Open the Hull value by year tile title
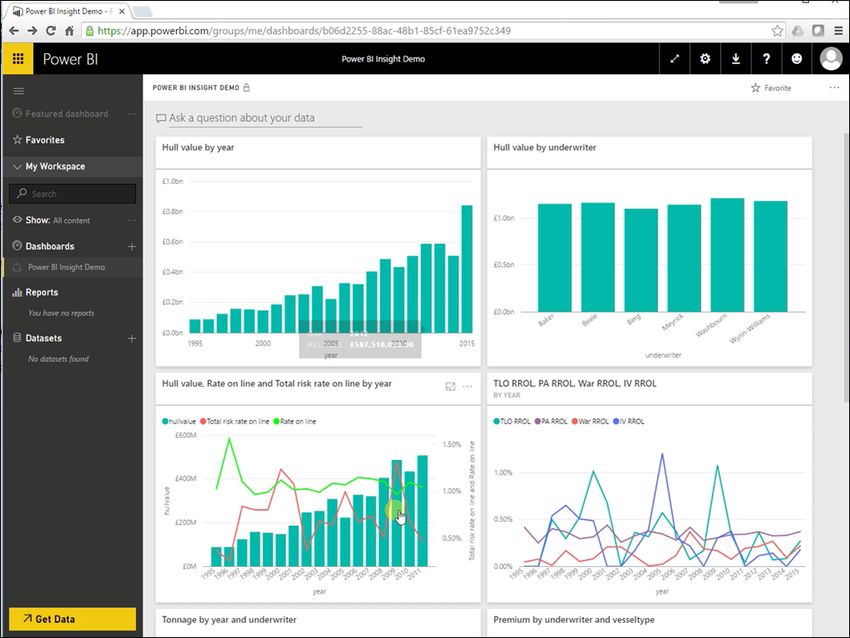This screenshot has width=850, height=638. tap(198, 147)
